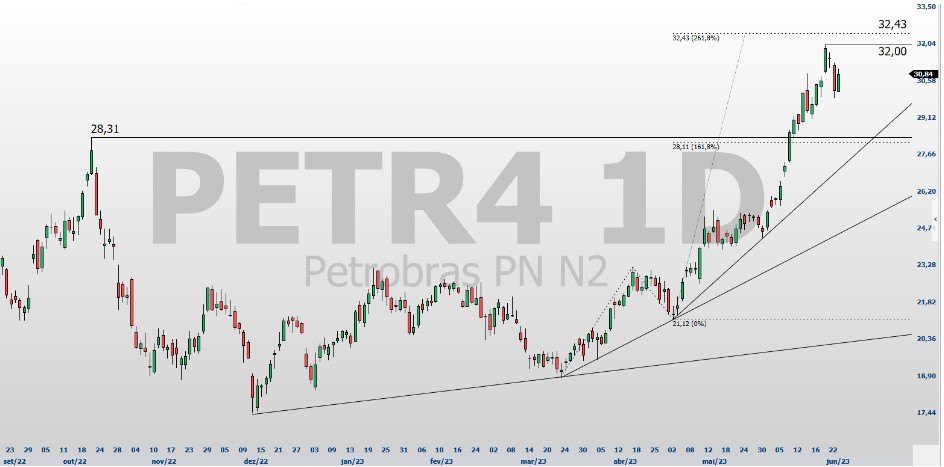944x467 pixels.
Task: Click the 17,44 value on price axis
Action: pos(925,412)
